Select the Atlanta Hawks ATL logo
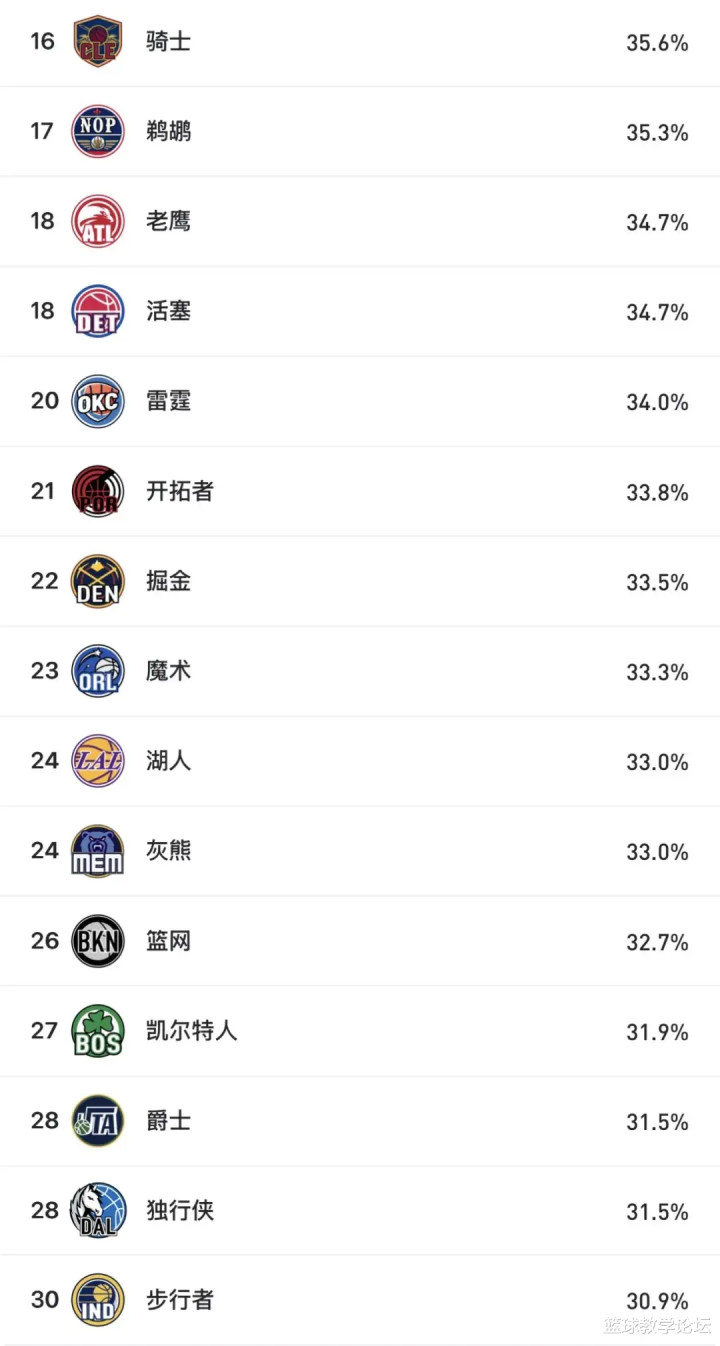The width and height of the screenshot is (720, 1346). [98, 221]
